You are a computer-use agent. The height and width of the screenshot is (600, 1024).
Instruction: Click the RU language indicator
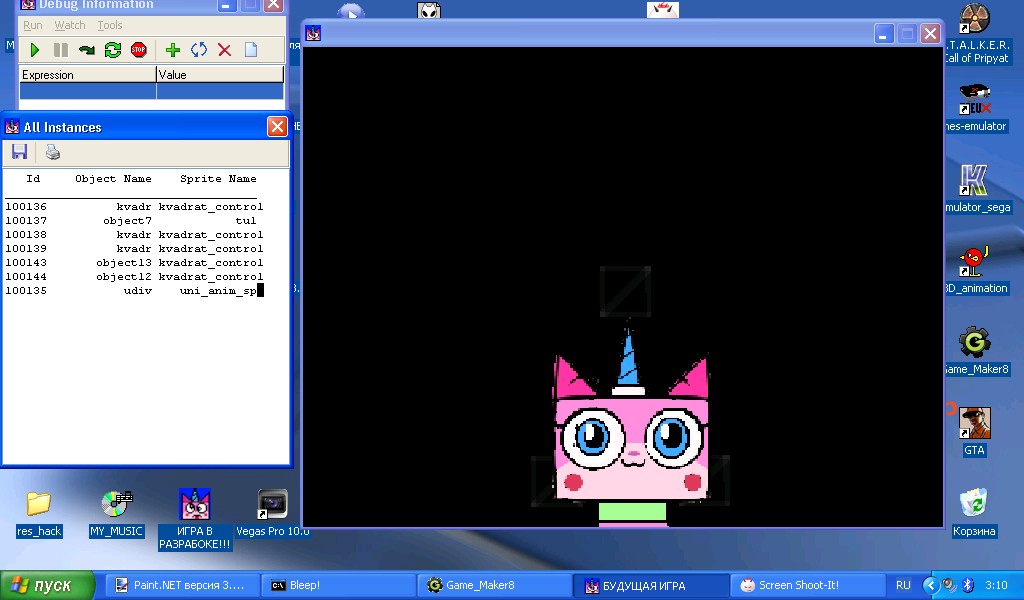click(x=903, y=585)
